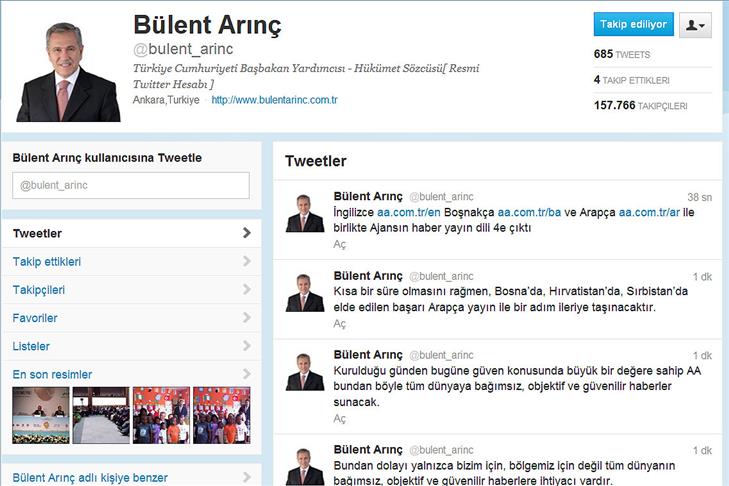View the 157.766 Takipçileri count
Image resolution: width=729 pixels, height=486 pixels.
click(x=640, y=106)
